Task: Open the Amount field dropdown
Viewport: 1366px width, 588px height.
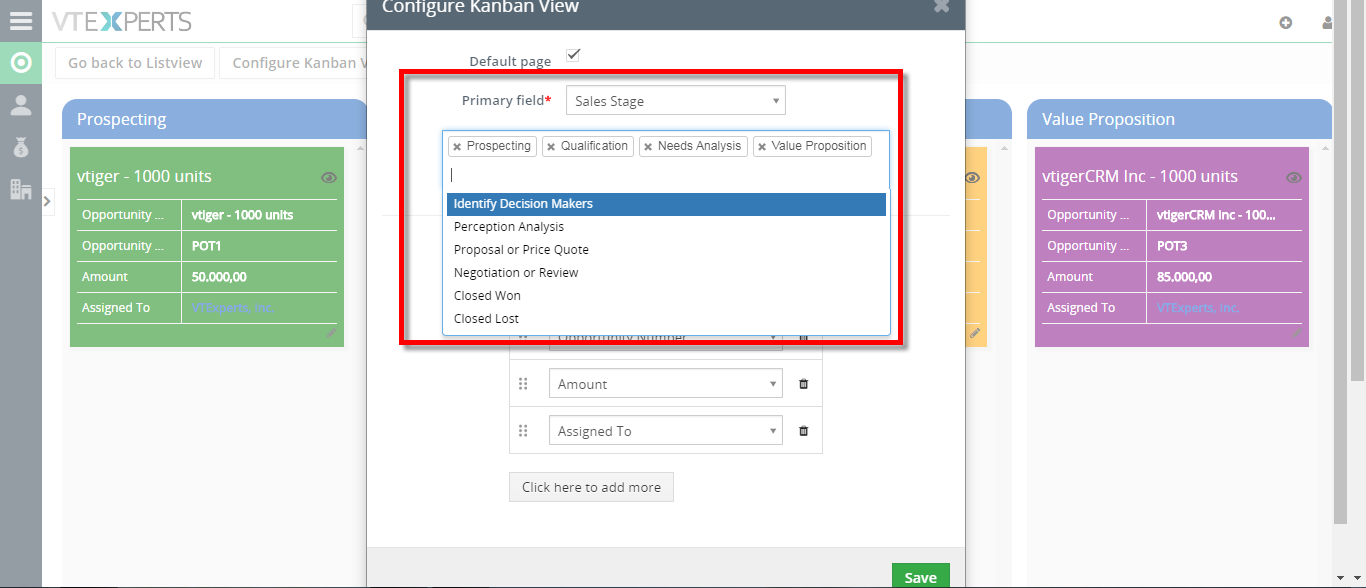Action: point(666,384)
